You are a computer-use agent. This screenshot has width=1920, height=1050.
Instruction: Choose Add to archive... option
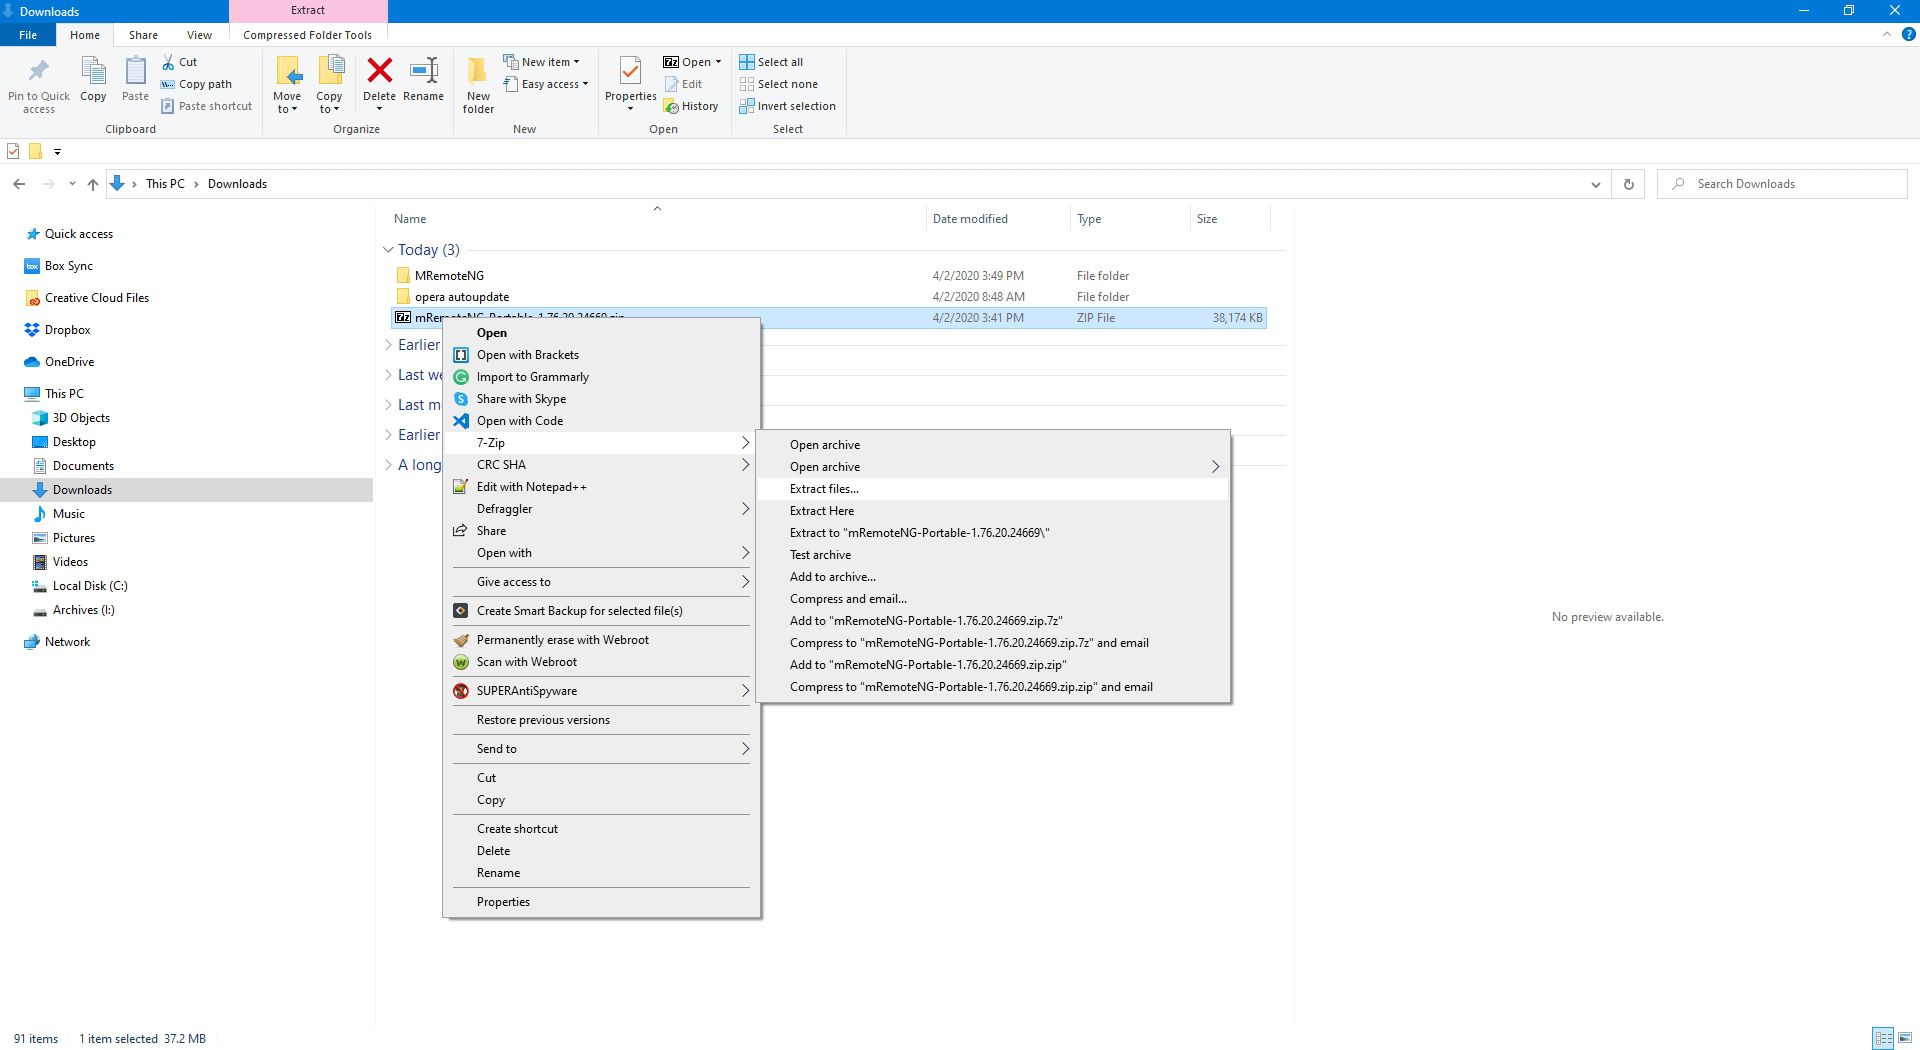pos(992,577)
